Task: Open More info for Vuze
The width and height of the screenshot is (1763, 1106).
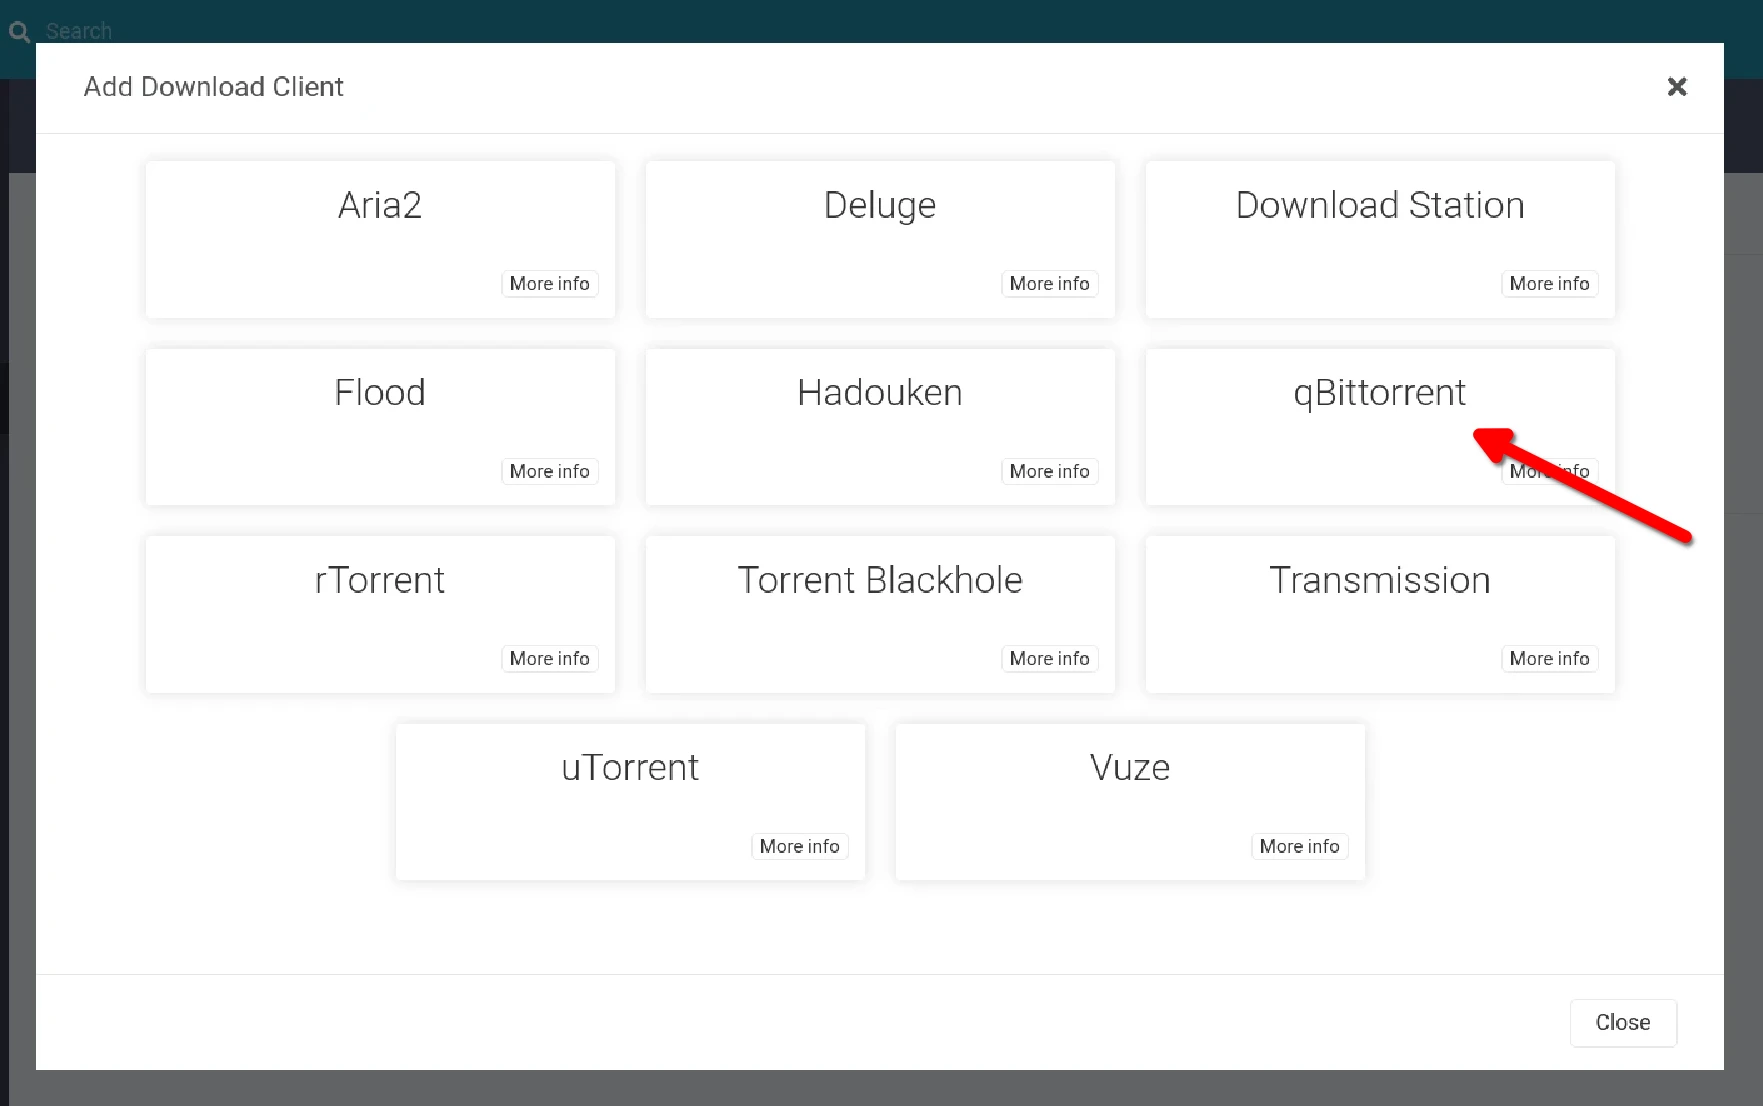Action: click(x=1299, y=847)
